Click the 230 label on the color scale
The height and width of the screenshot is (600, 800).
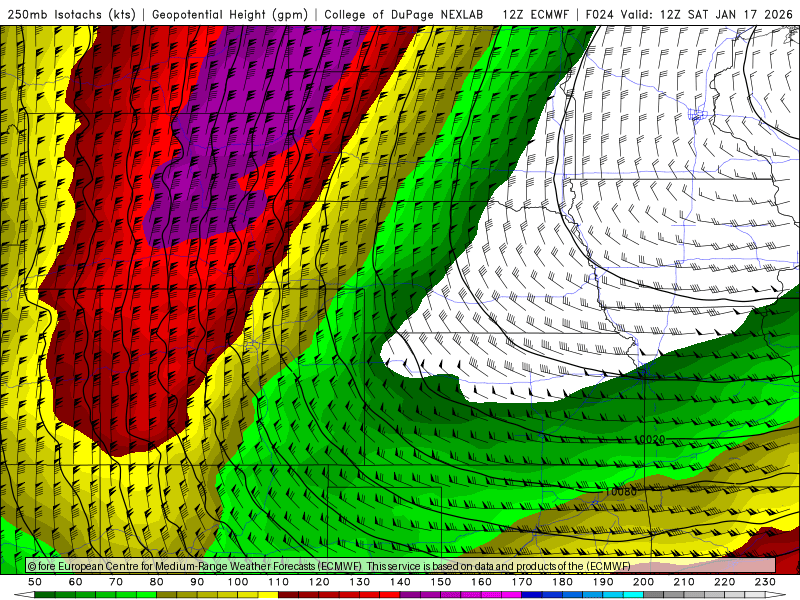pos(765,582)
